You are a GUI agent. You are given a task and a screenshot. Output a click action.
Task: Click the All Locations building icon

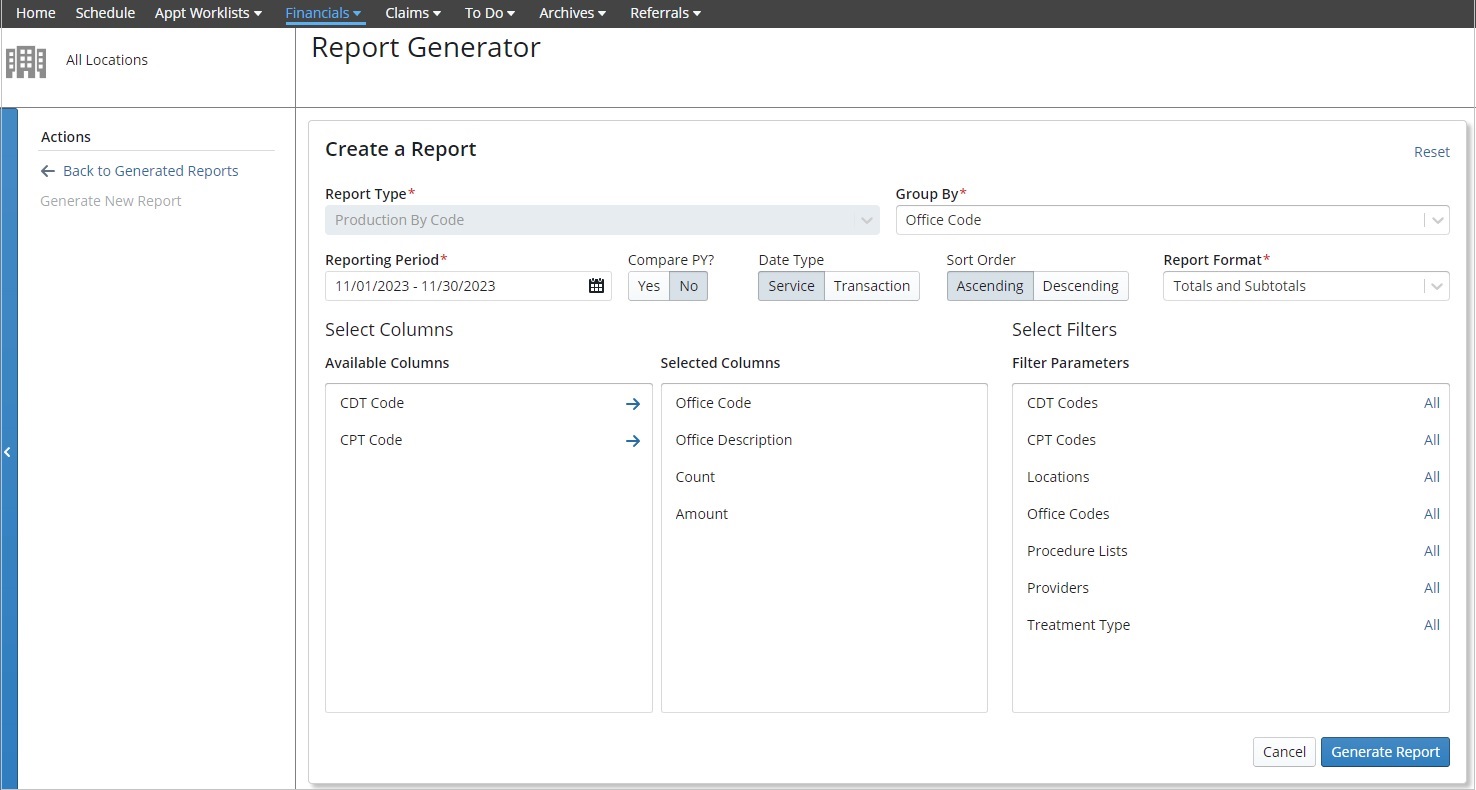pyautogui.click(x=25, y=60)
